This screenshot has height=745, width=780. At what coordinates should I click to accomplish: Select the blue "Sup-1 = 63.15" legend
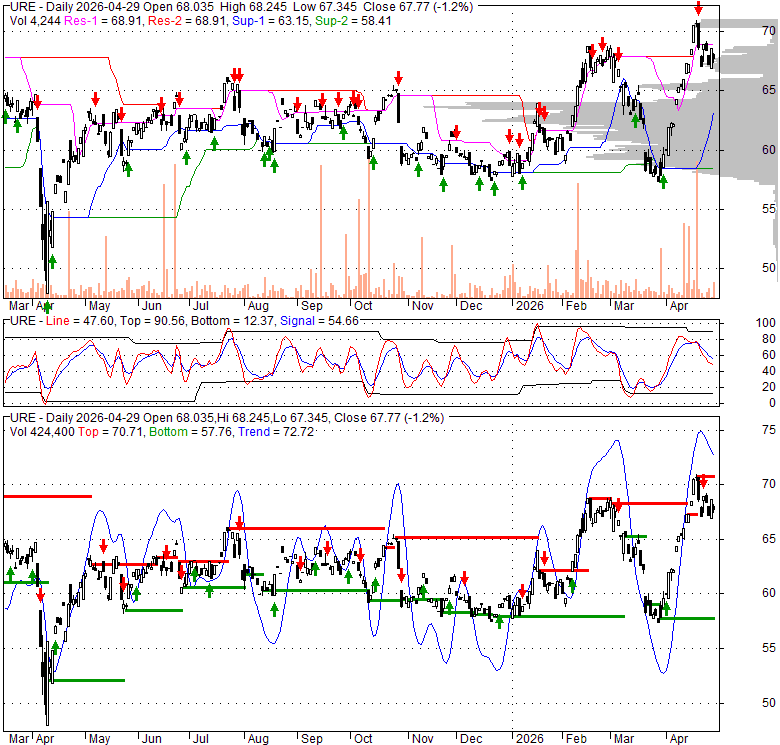[271, 21]
